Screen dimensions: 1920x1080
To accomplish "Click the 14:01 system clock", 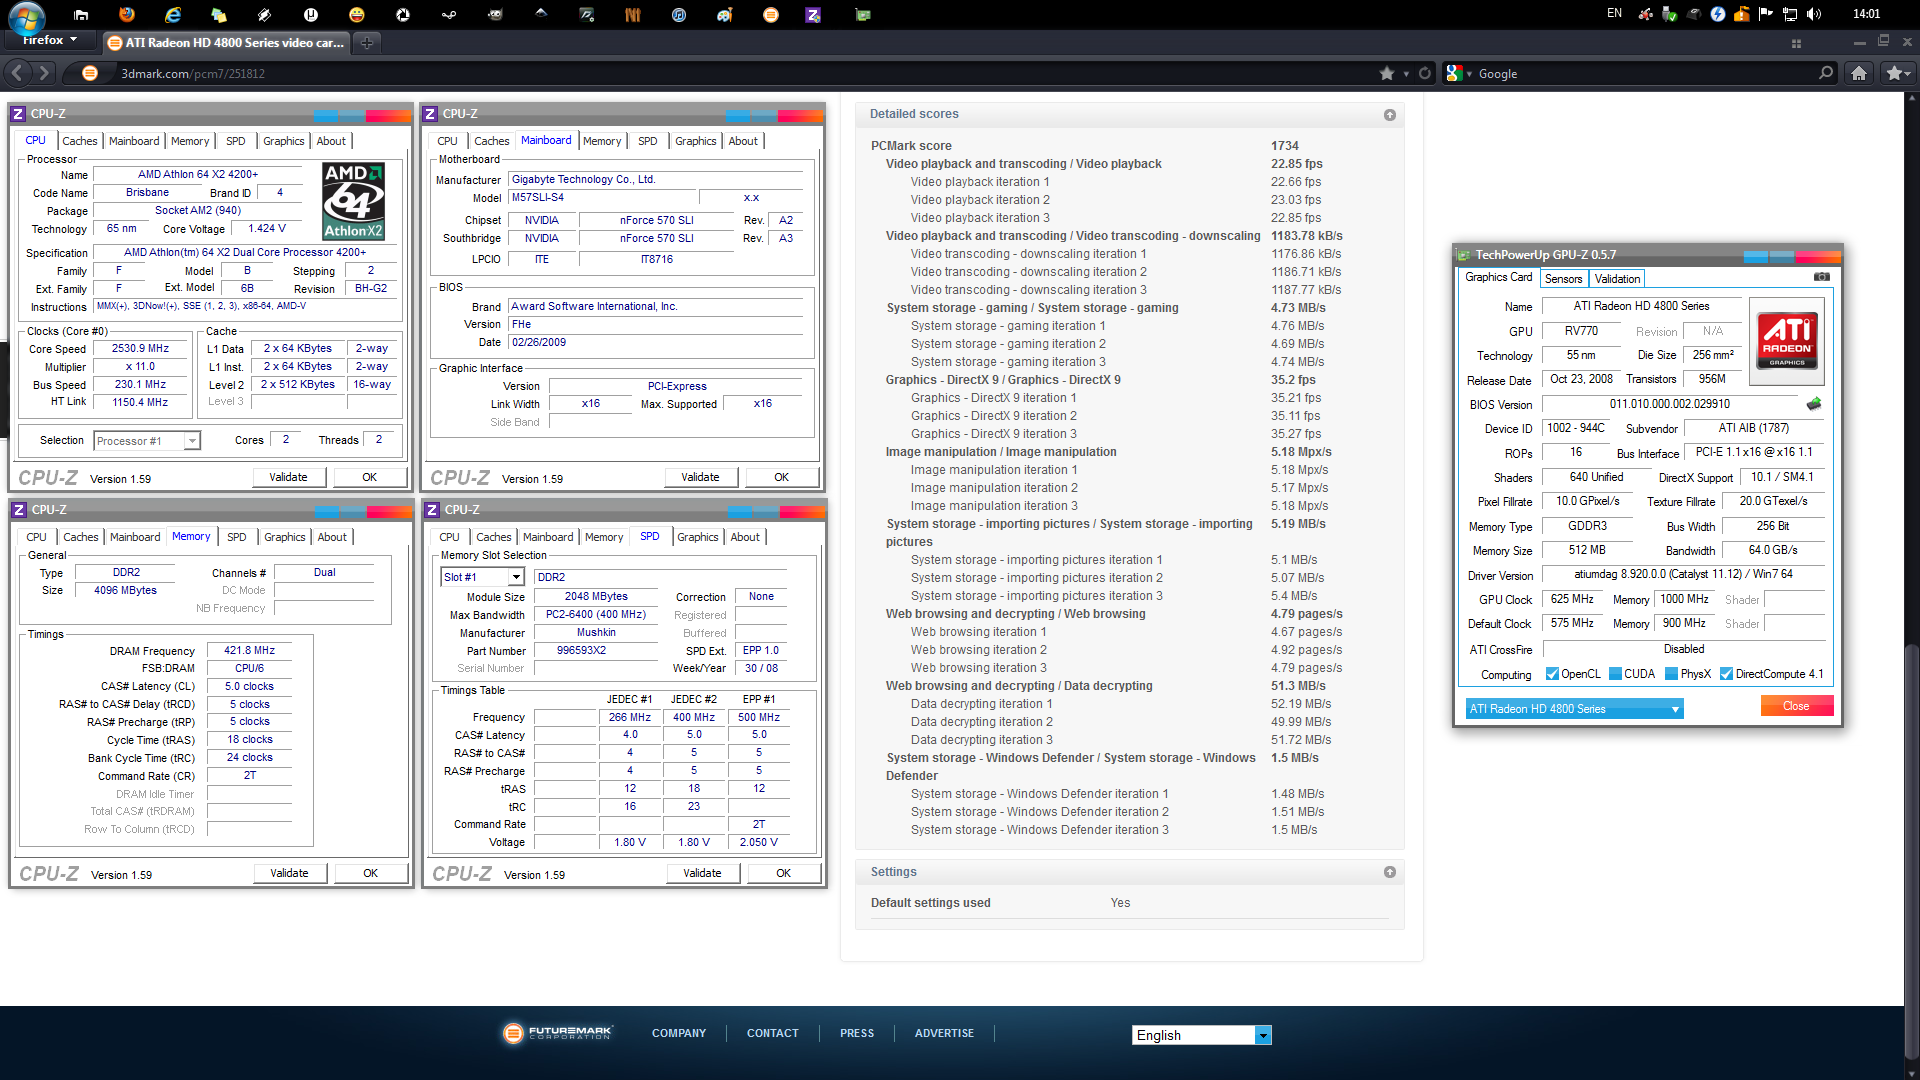I will (x=1866, y=14).
